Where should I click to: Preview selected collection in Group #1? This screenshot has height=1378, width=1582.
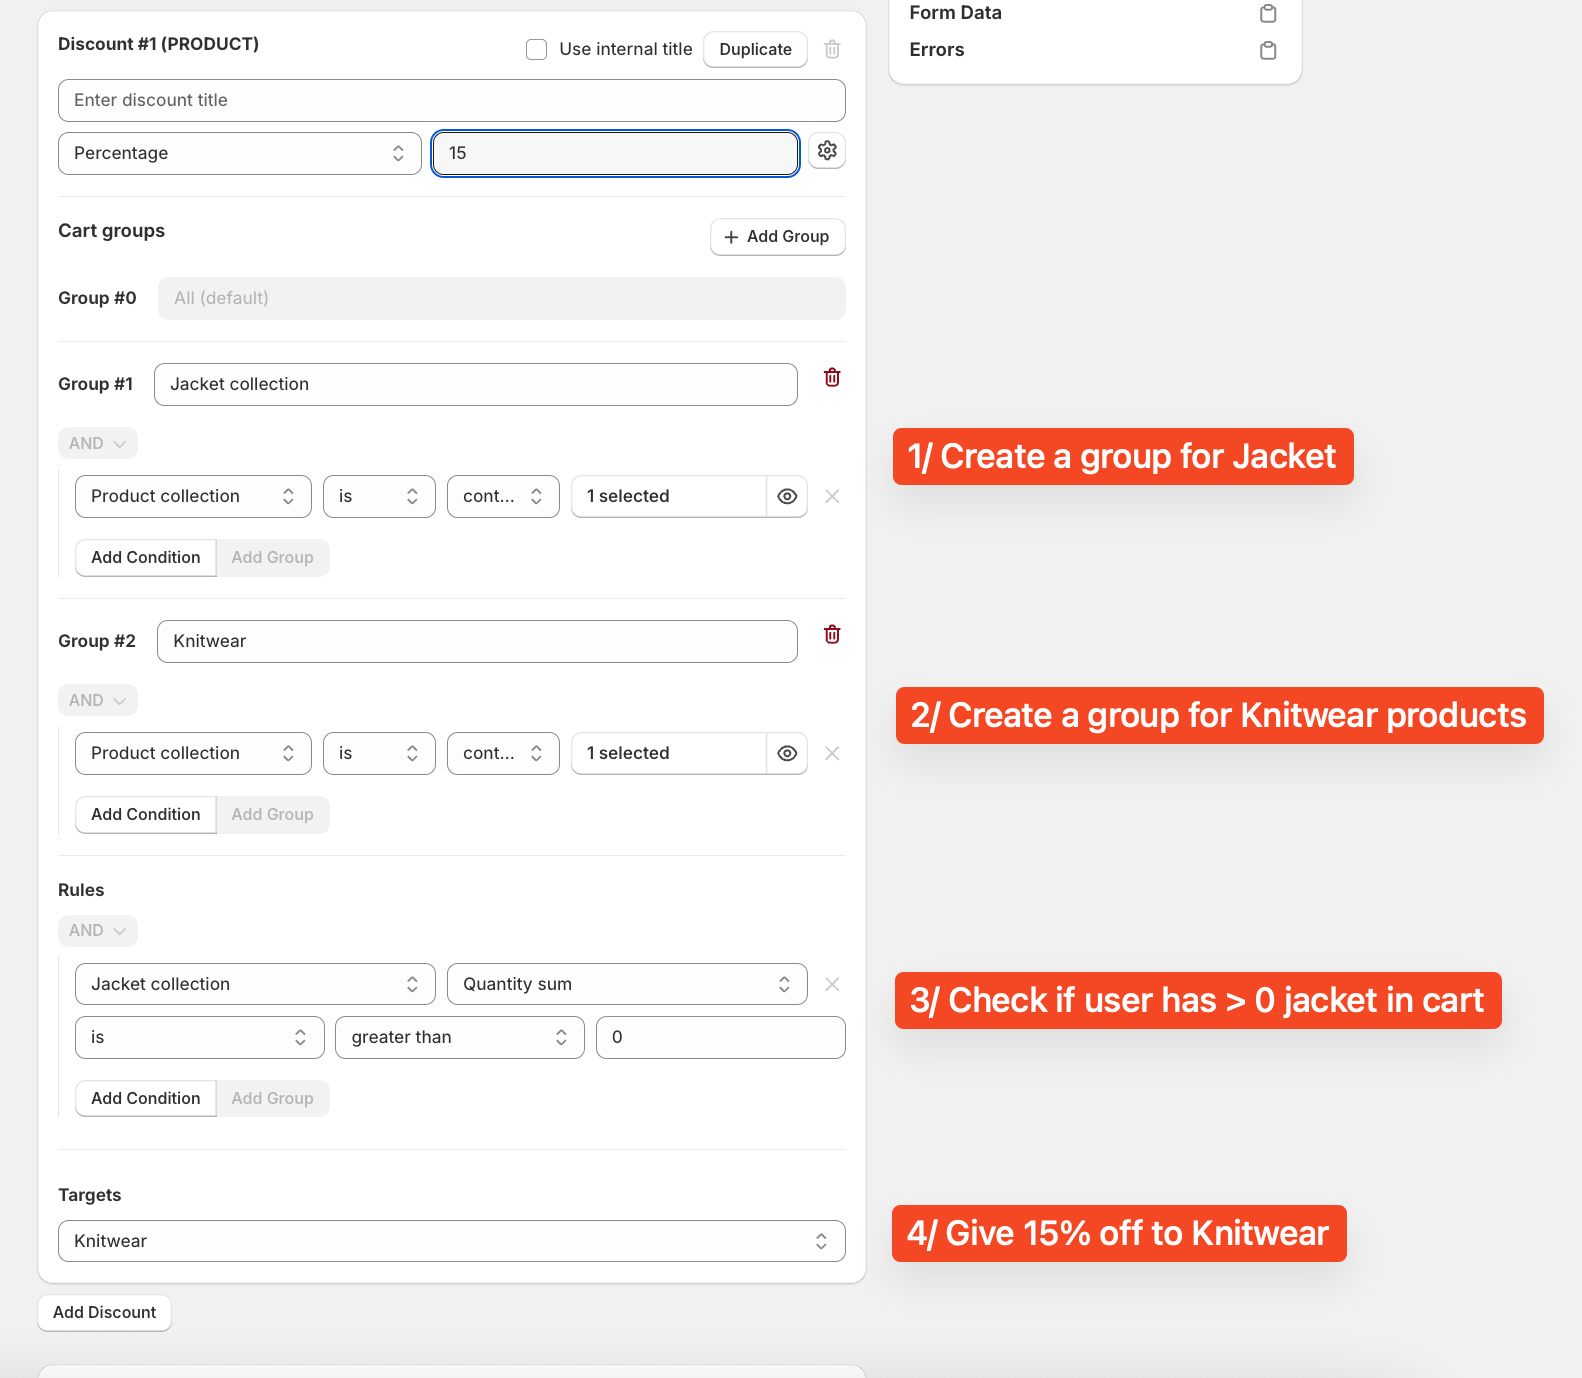click(x=787, y=497)
